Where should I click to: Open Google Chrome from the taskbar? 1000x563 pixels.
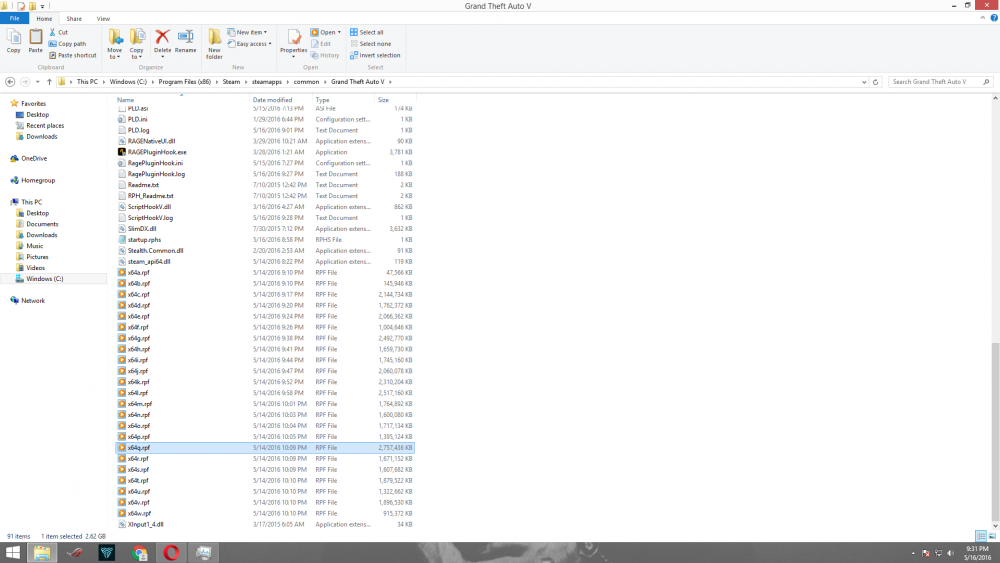click(x=139, y=553)
